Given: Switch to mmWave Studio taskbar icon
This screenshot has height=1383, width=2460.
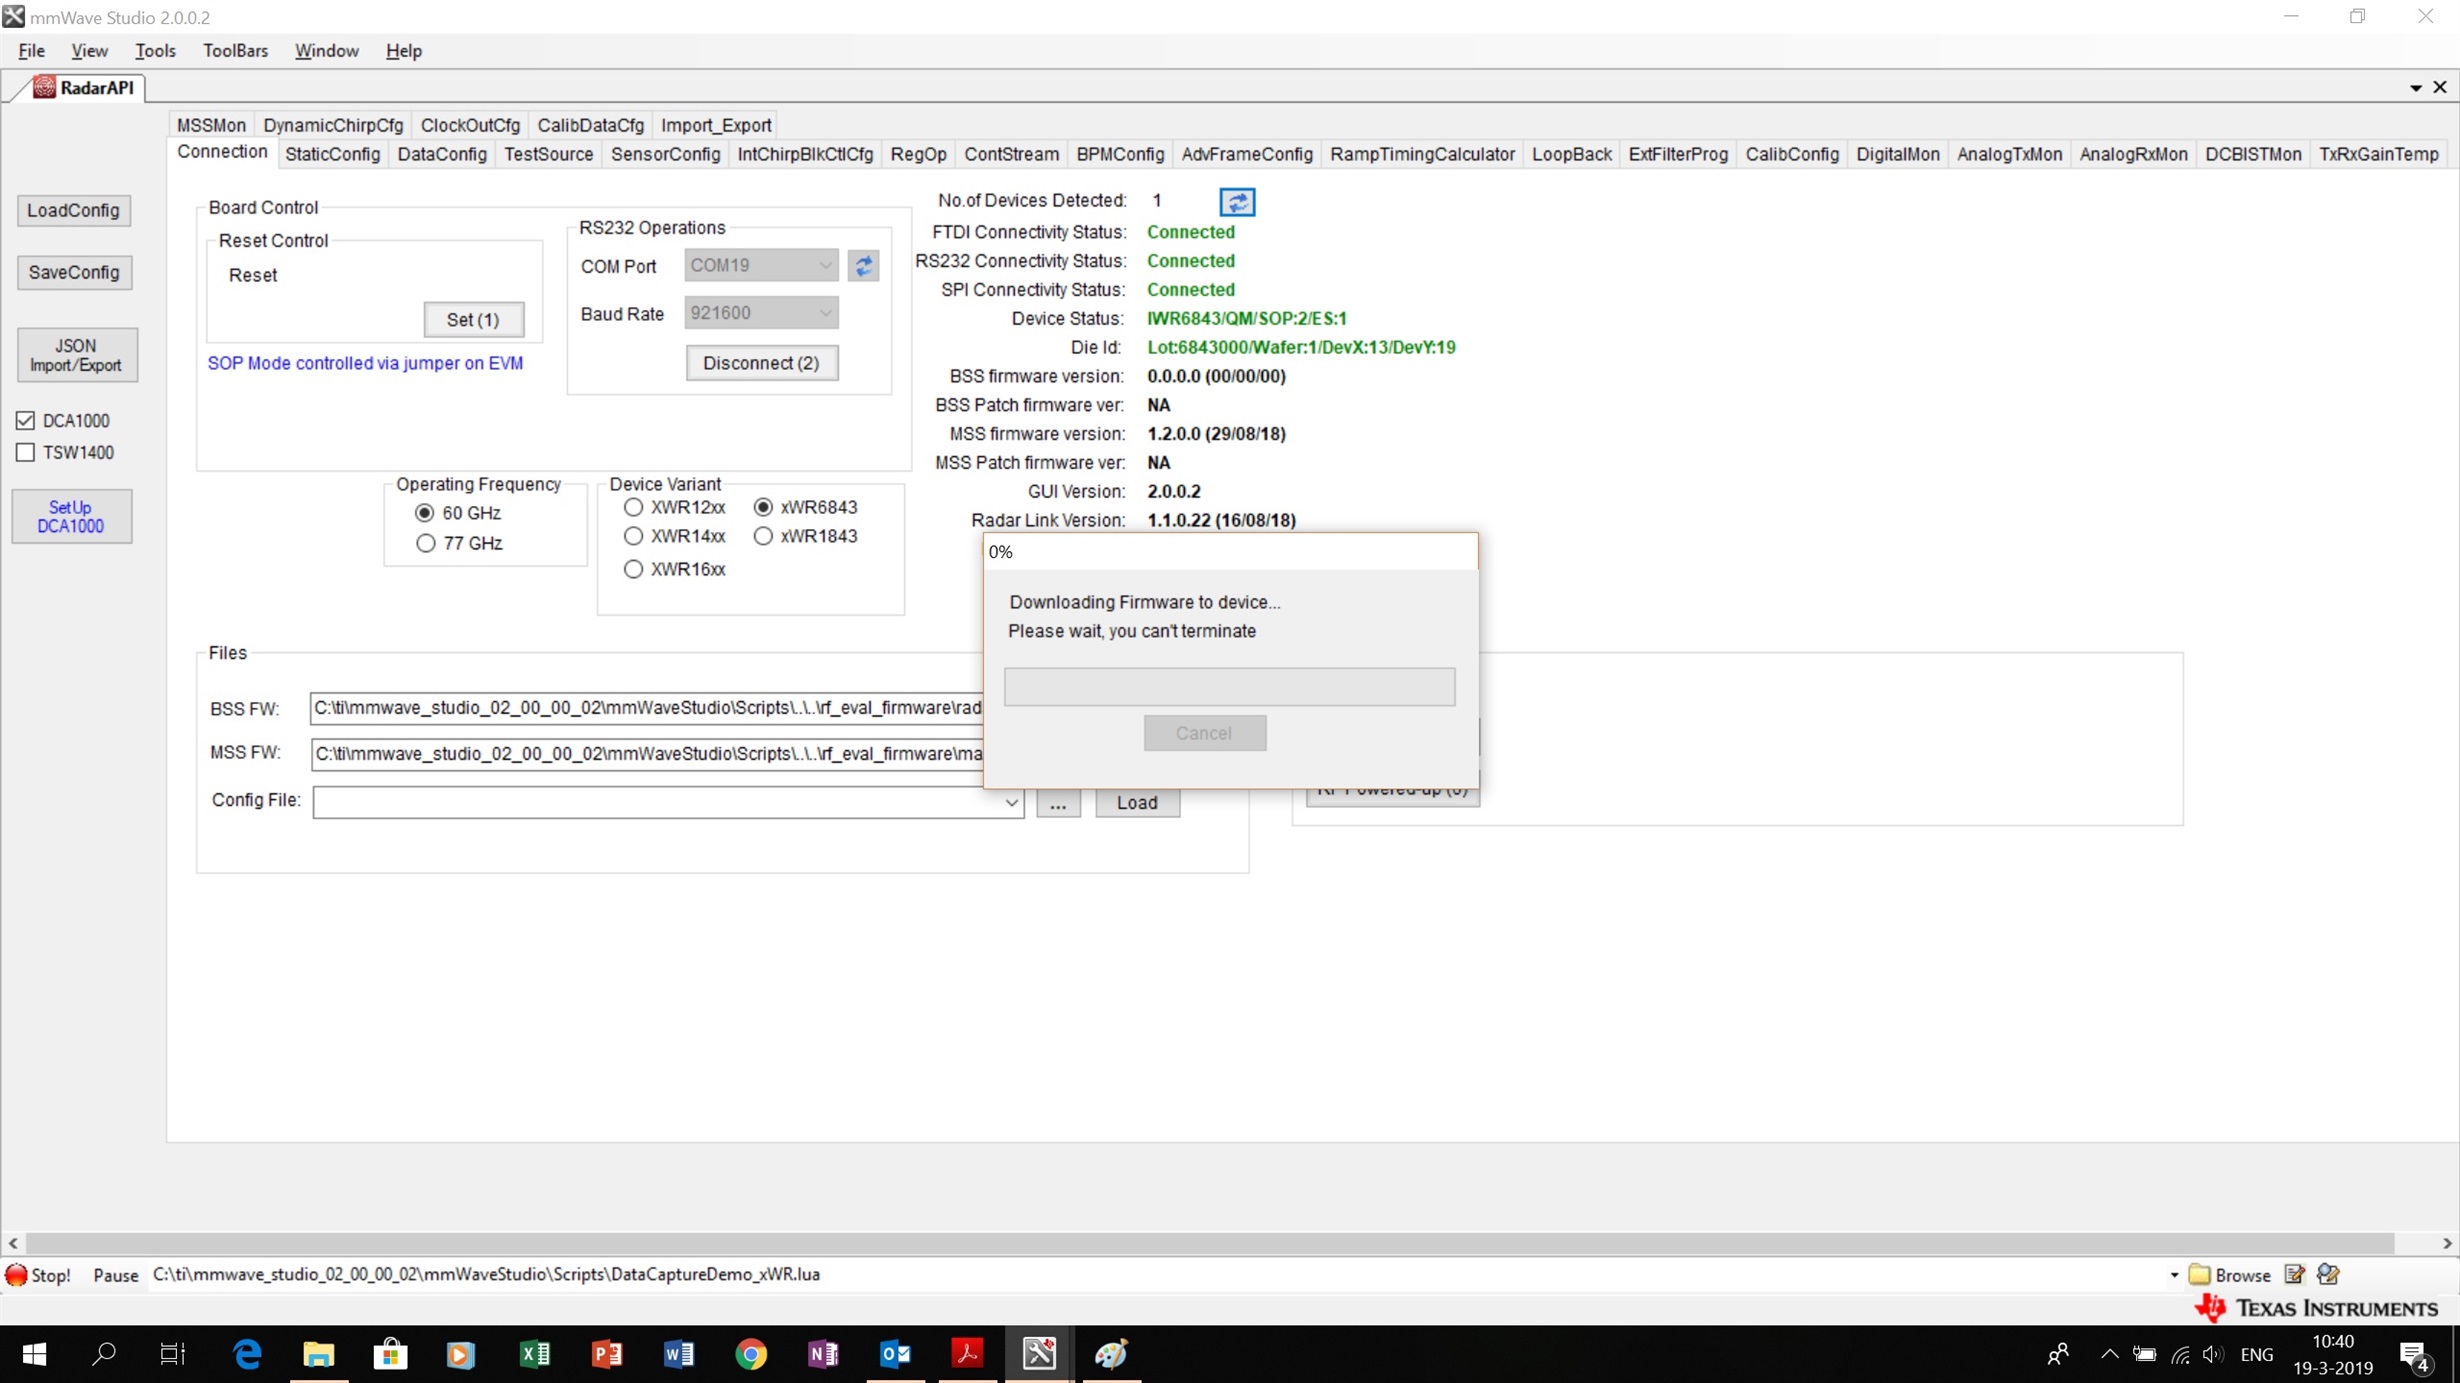Looking at the screenshot, I should point(1039,1354).
